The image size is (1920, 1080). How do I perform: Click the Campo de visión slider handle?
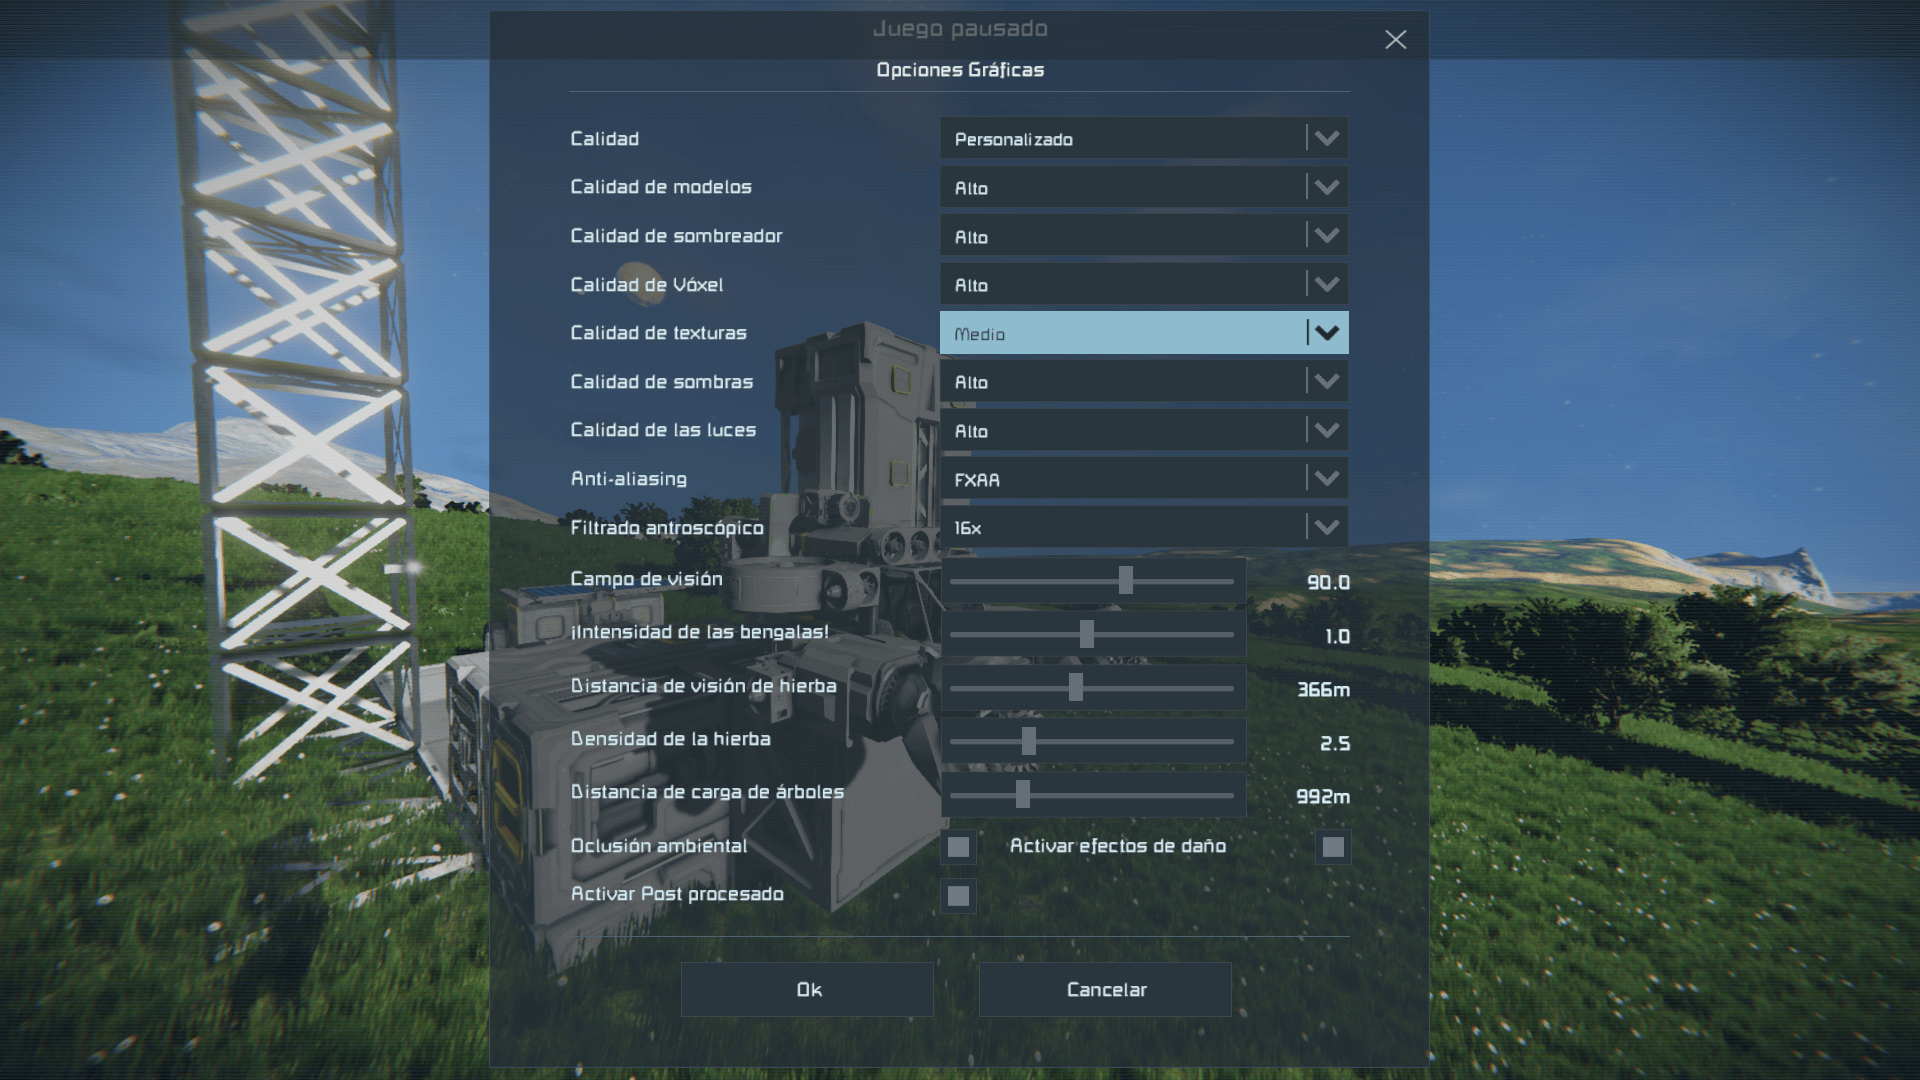(x=1126, y=581)
